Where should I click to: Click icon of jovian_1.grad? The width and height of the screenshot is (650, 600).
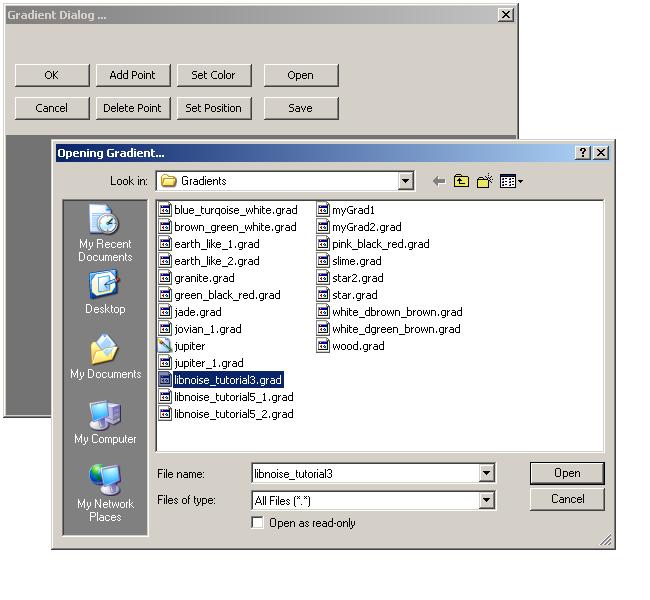165,329
